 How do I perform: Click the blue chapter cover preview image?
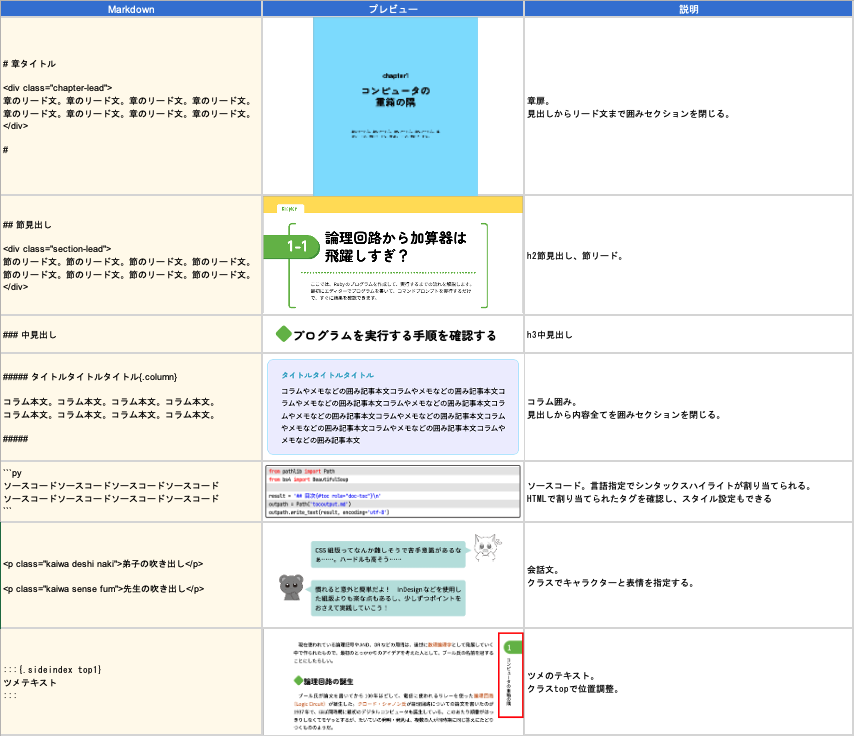(x=395, y=106)
